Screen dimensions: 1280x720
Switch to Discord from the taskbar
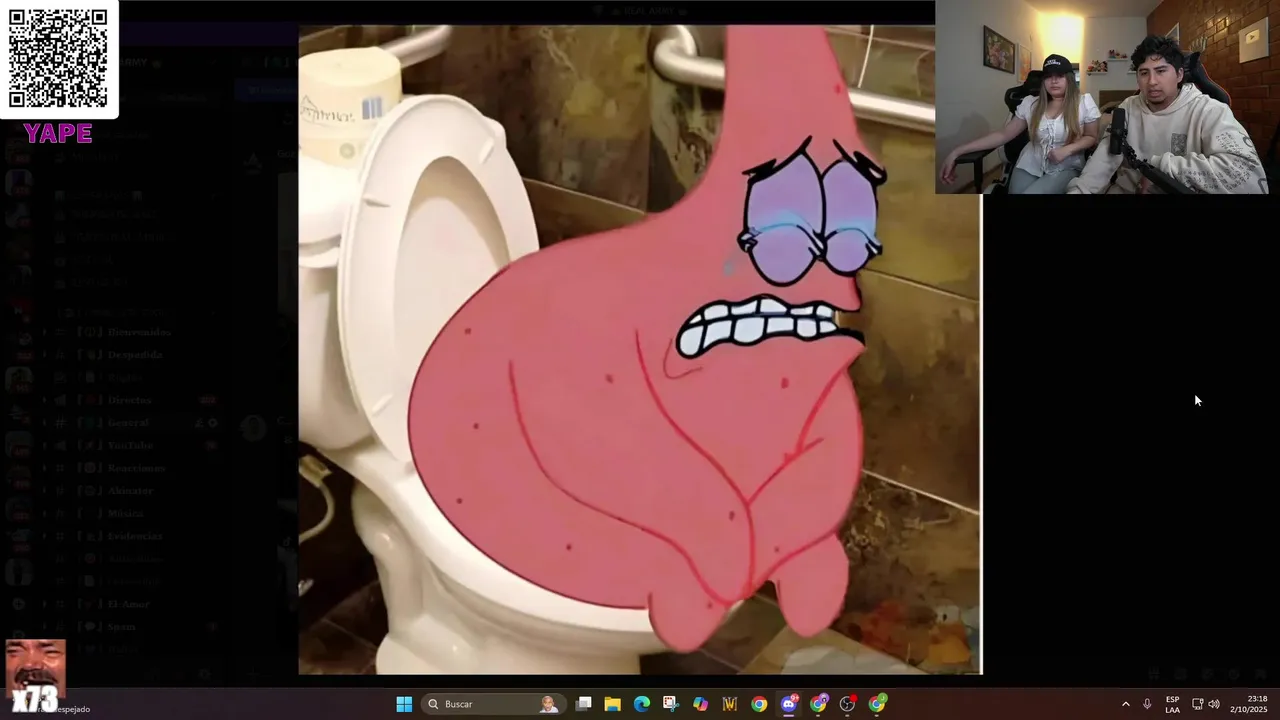click(x=789, y=704)
